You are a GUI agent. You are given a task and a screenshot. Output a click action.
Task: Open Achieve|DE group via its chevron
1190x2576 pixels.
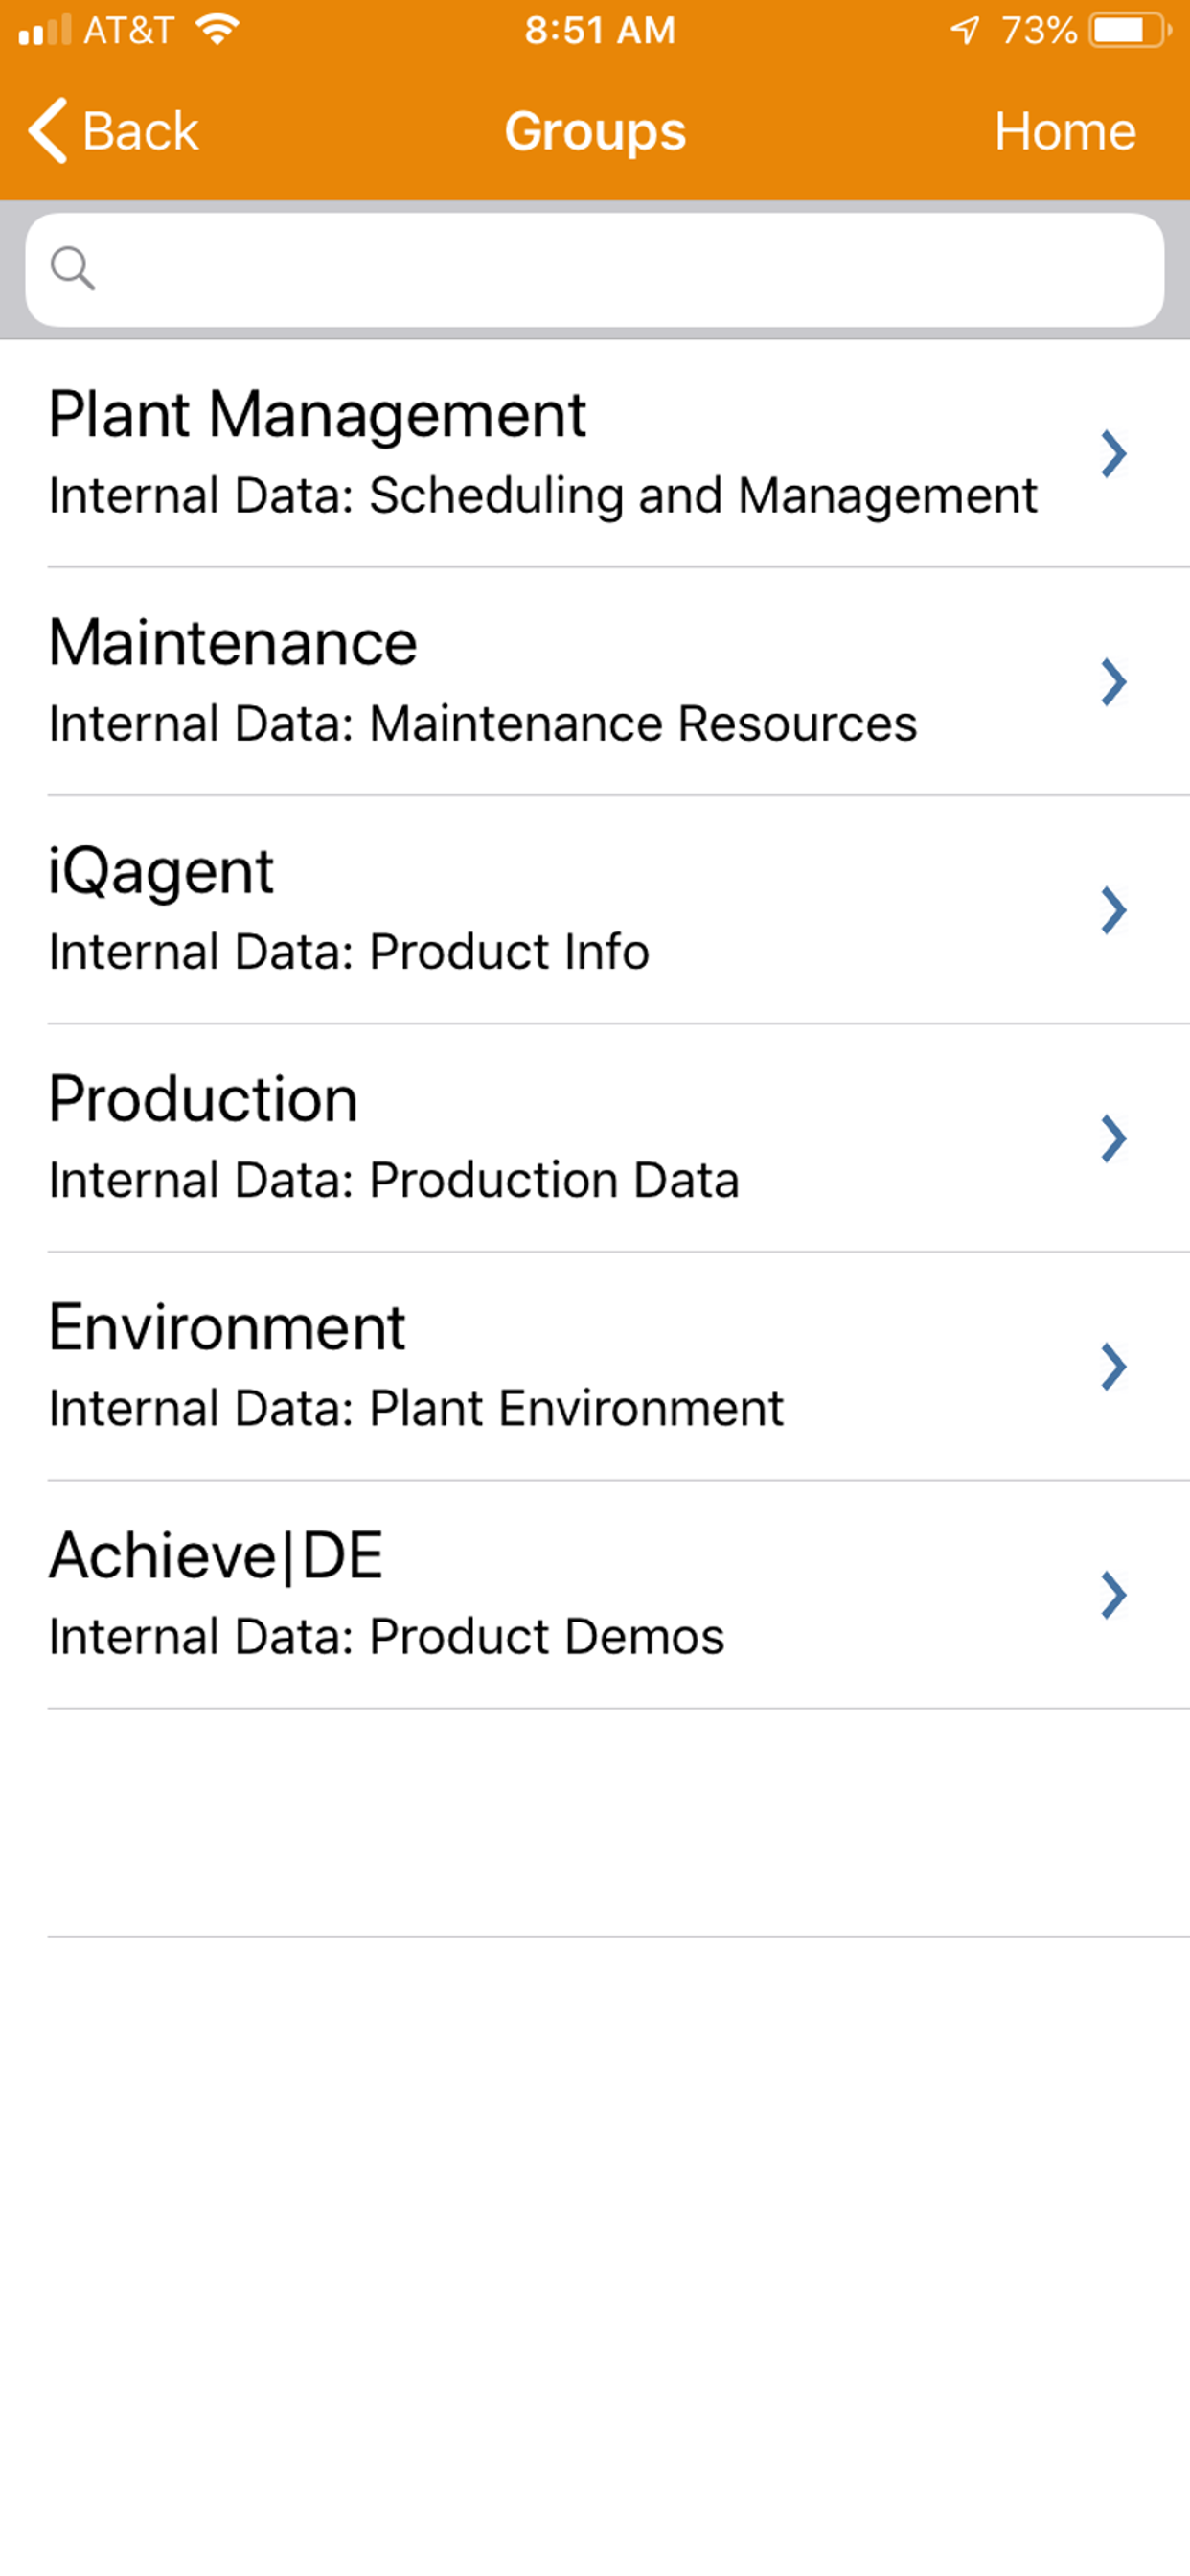click(1113, 1594)
